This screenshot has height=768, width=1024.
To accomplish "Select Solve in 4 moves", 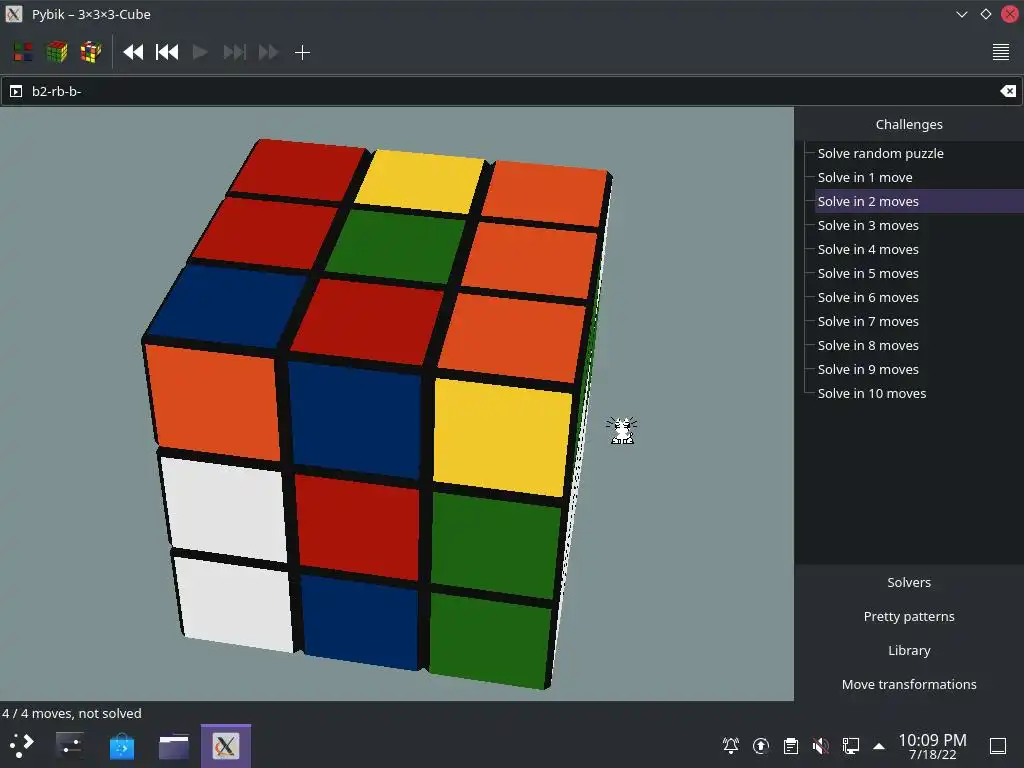I will click(868, 249).
